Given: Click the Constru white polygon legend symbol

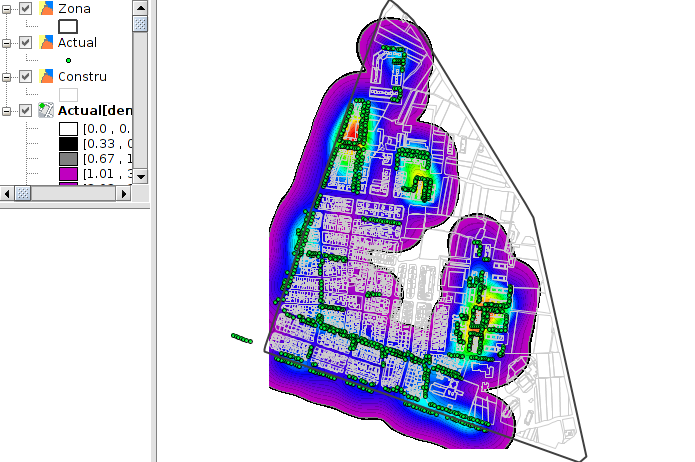Looking at the screenshot, I should pos(68,94).
